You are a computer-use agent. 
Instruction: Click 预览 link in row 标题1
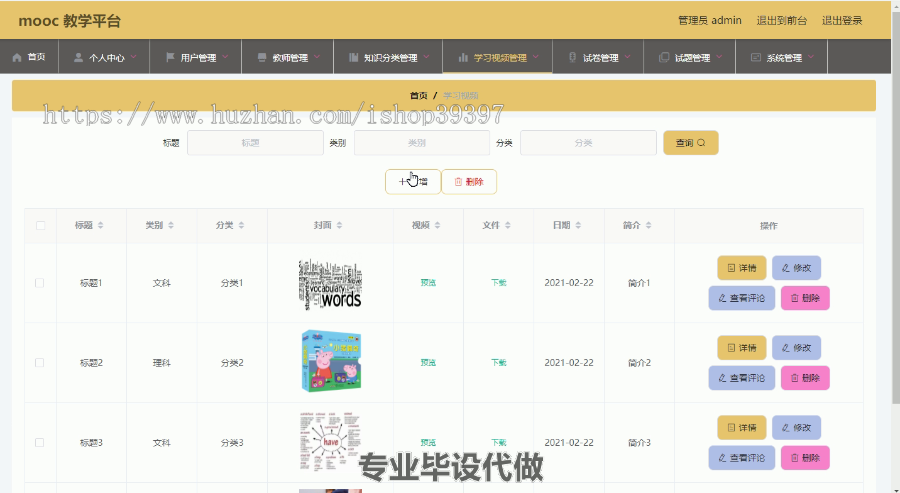(428, 283)
